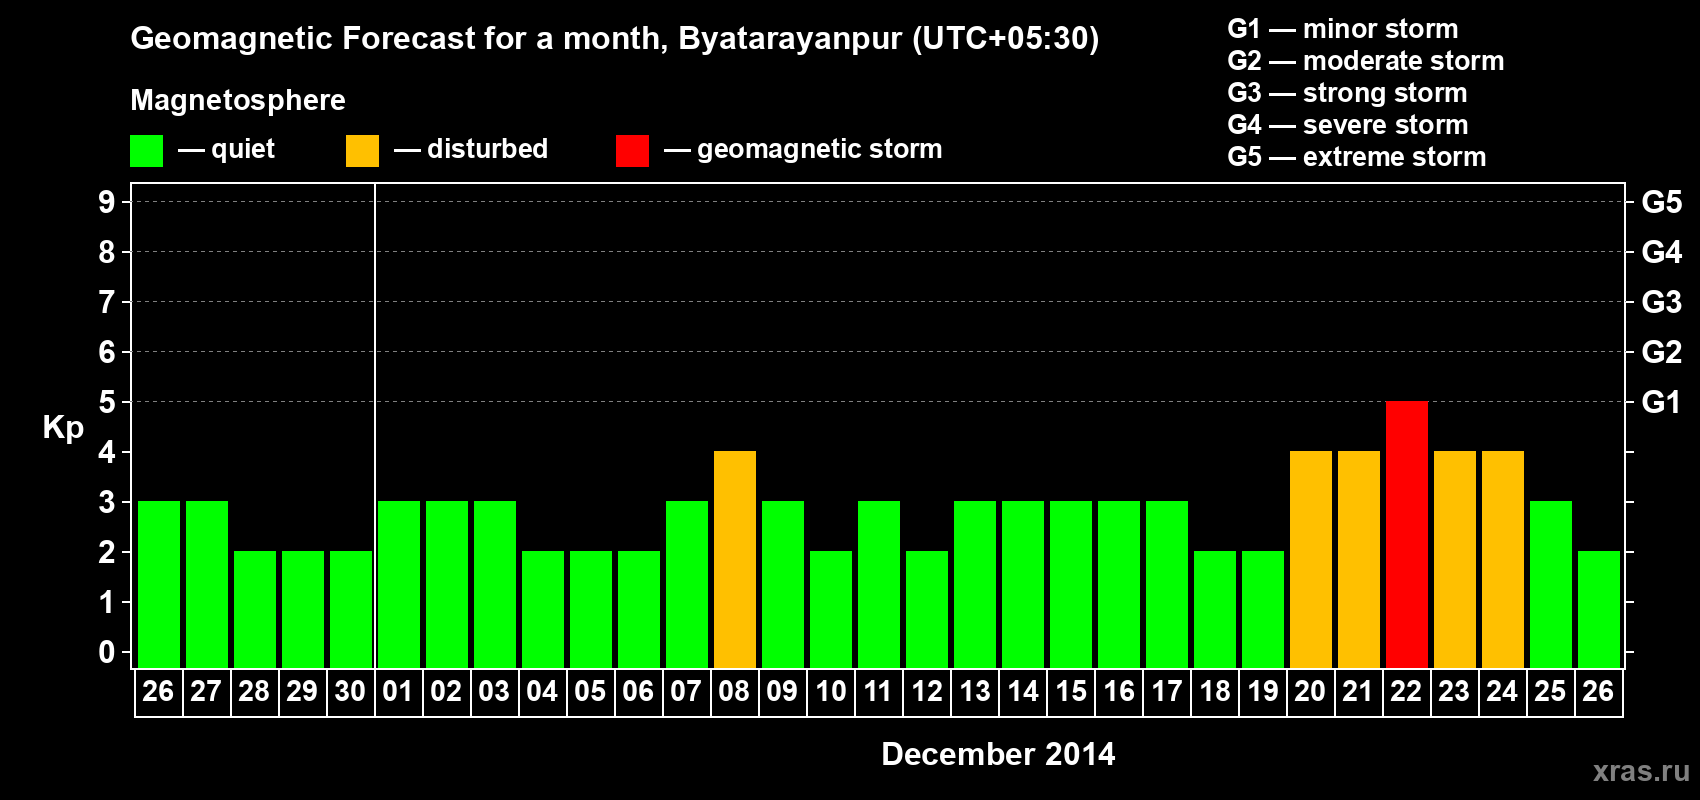Click 'G2 — moderate storm' legend text
Viewport: 1700px width, 800px height.
coord(1365,61)
